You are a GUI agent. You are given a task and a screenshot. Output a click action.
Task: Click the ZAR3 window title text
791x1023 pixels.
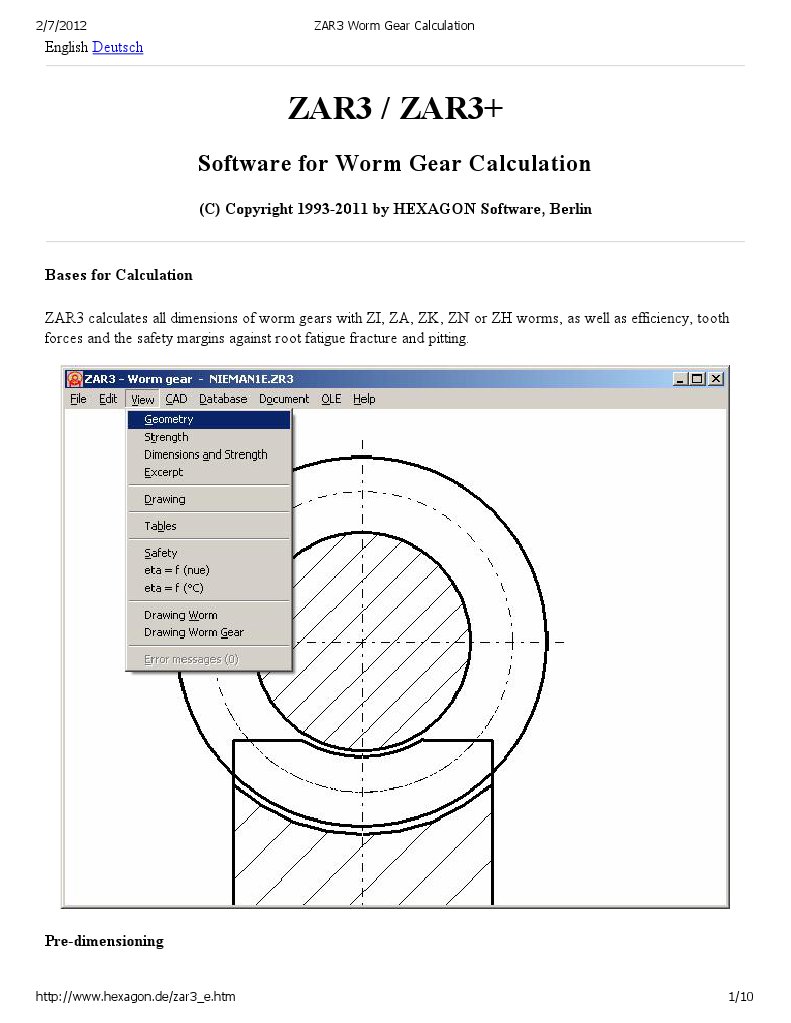[x=189, y=379]
